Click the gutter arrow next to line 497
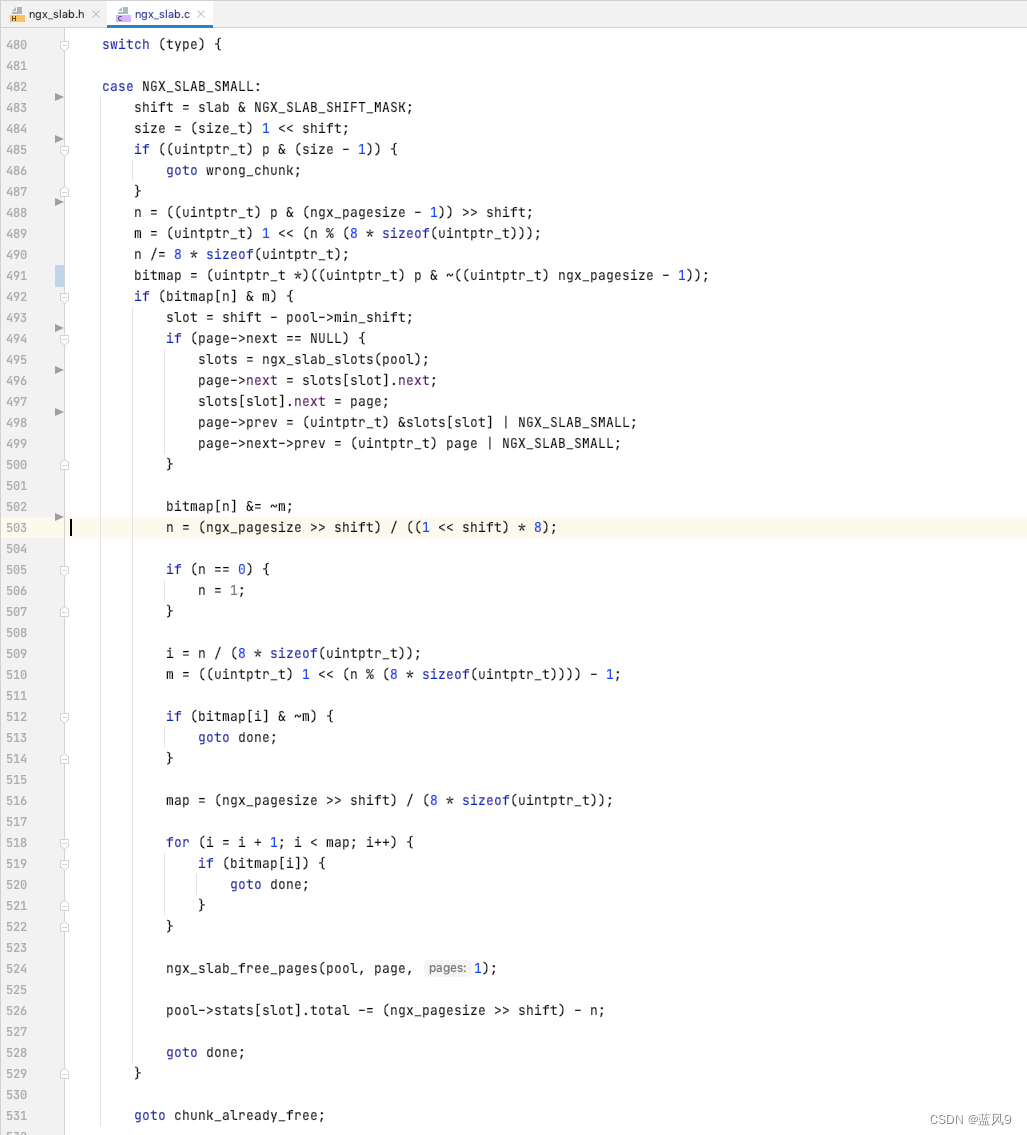Screen dimensions: 1027x1135 point(57,411)
